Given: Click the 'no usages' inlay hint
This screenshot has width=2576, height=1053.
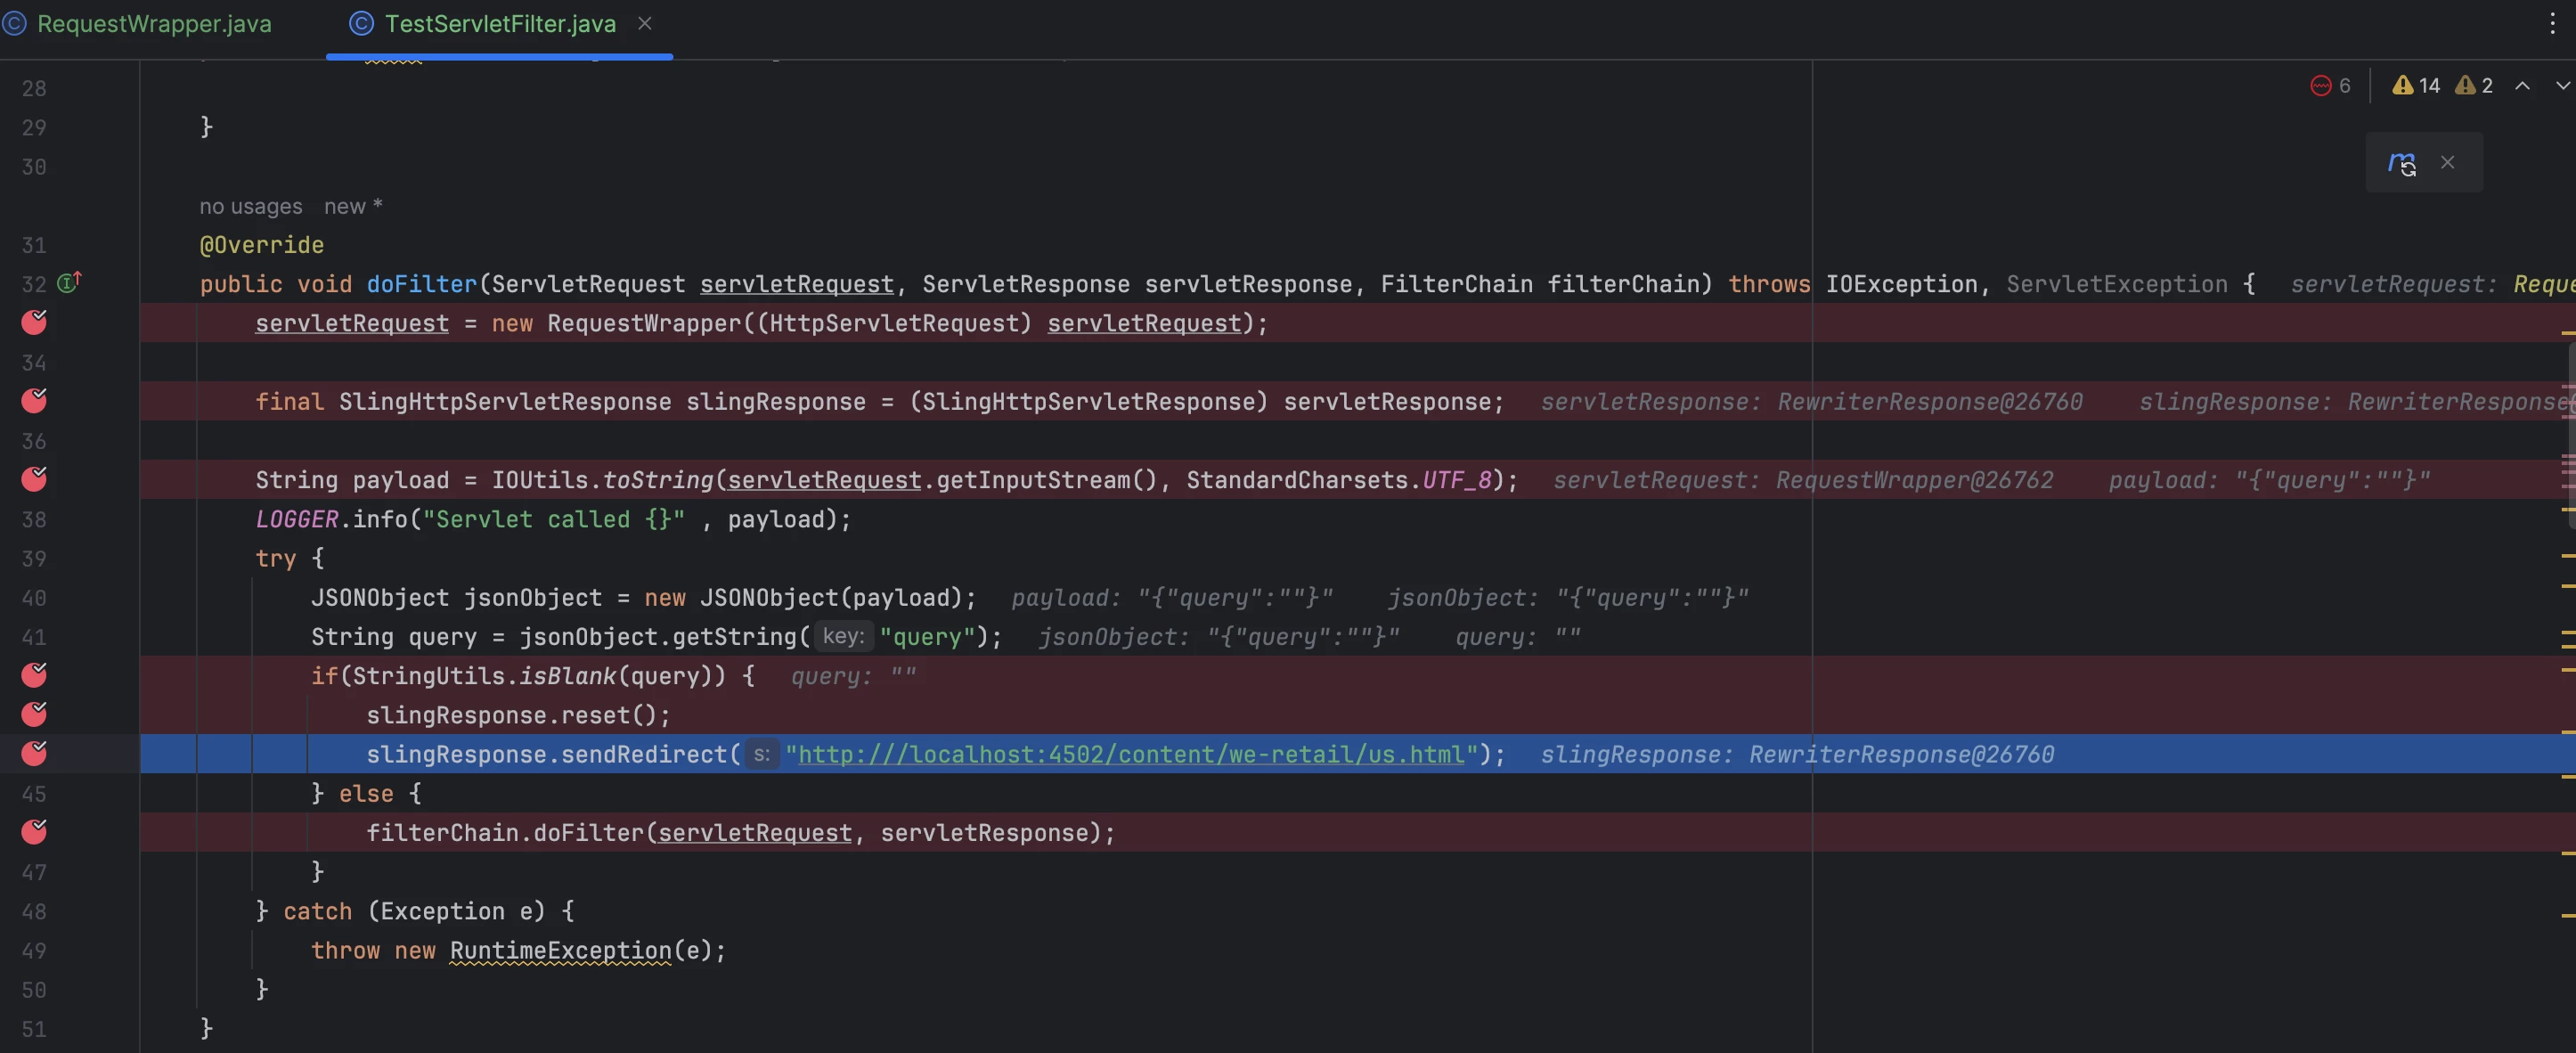Looking at the screenshot, I should coord(250,206).
